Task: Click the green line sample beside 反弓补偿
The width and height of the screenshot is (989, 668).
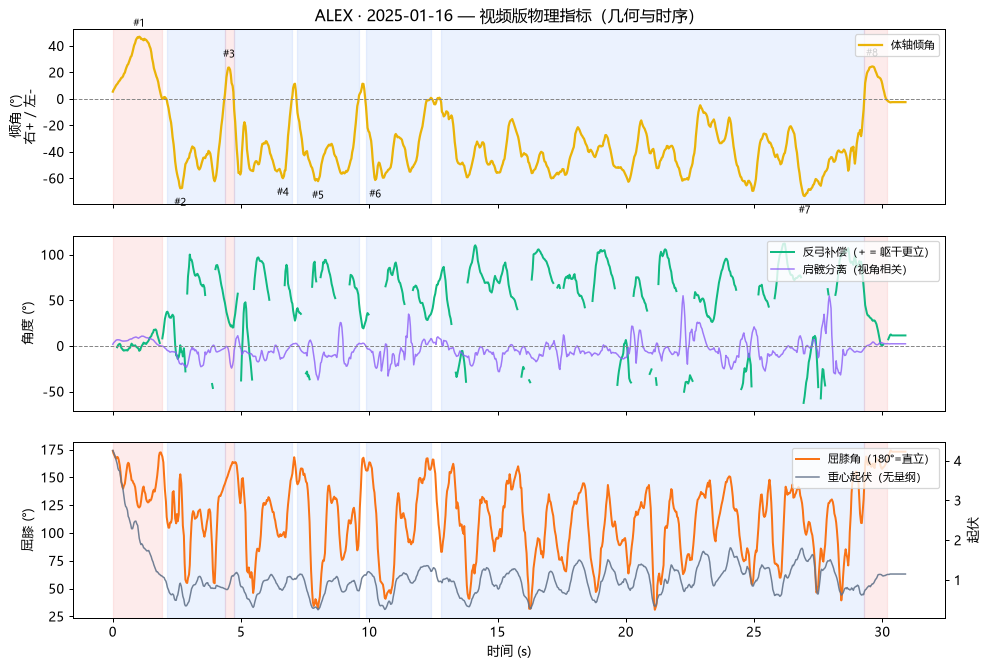Action: pyautogui.click(x=782, y=252)
